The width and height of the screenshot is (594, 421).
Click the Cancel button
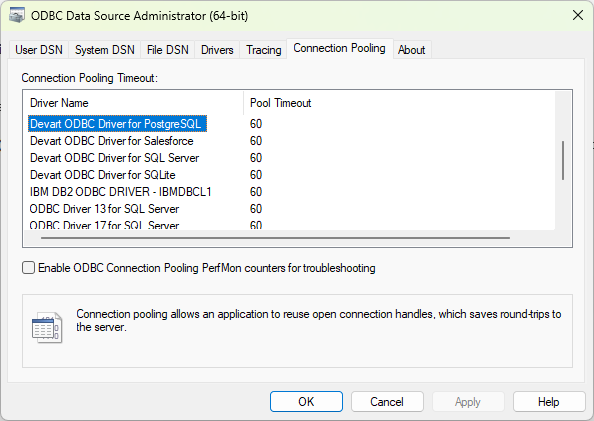pyautogui.click(x=387, y=402)
